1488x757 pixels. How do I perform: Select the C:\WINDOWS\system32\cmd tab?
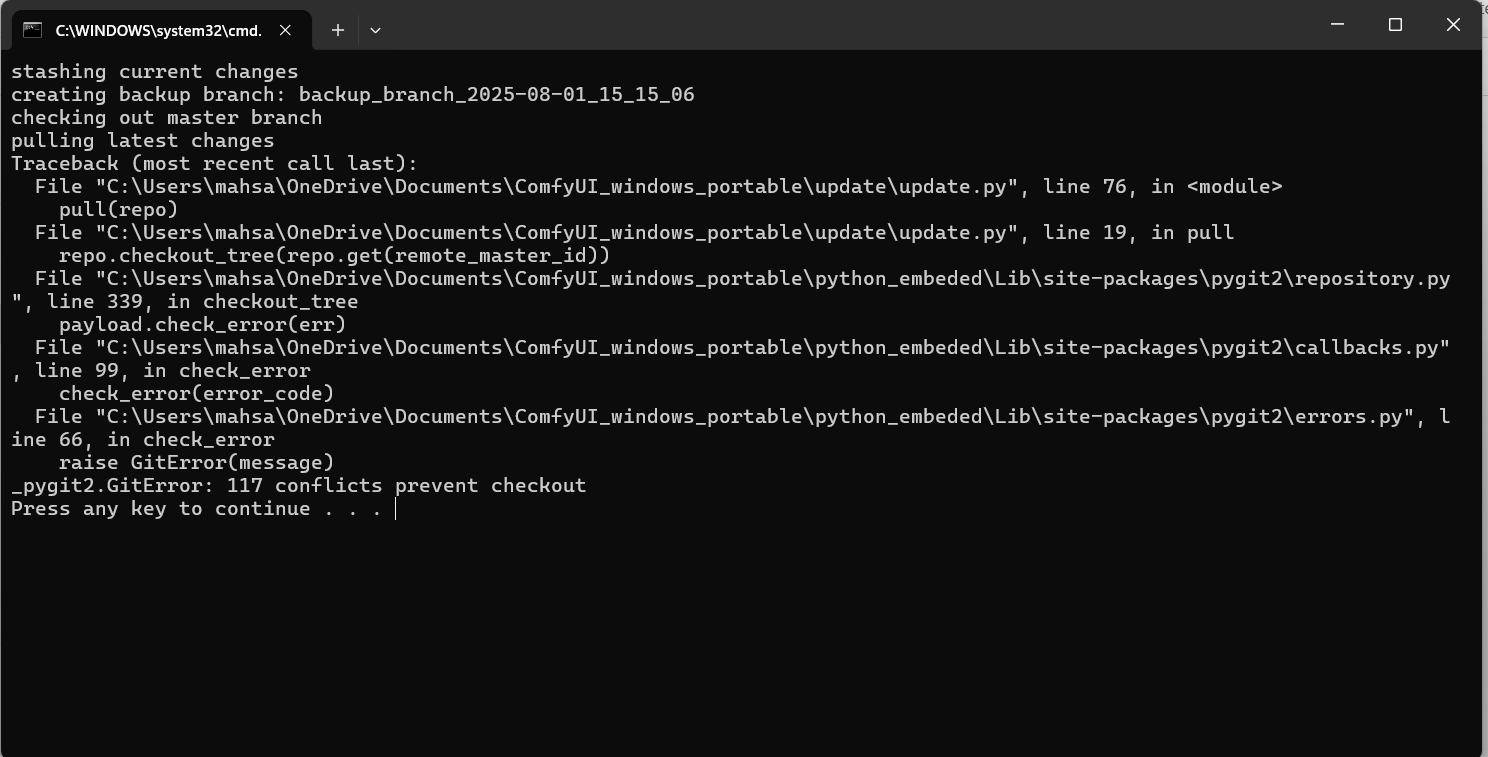(158, 30)
